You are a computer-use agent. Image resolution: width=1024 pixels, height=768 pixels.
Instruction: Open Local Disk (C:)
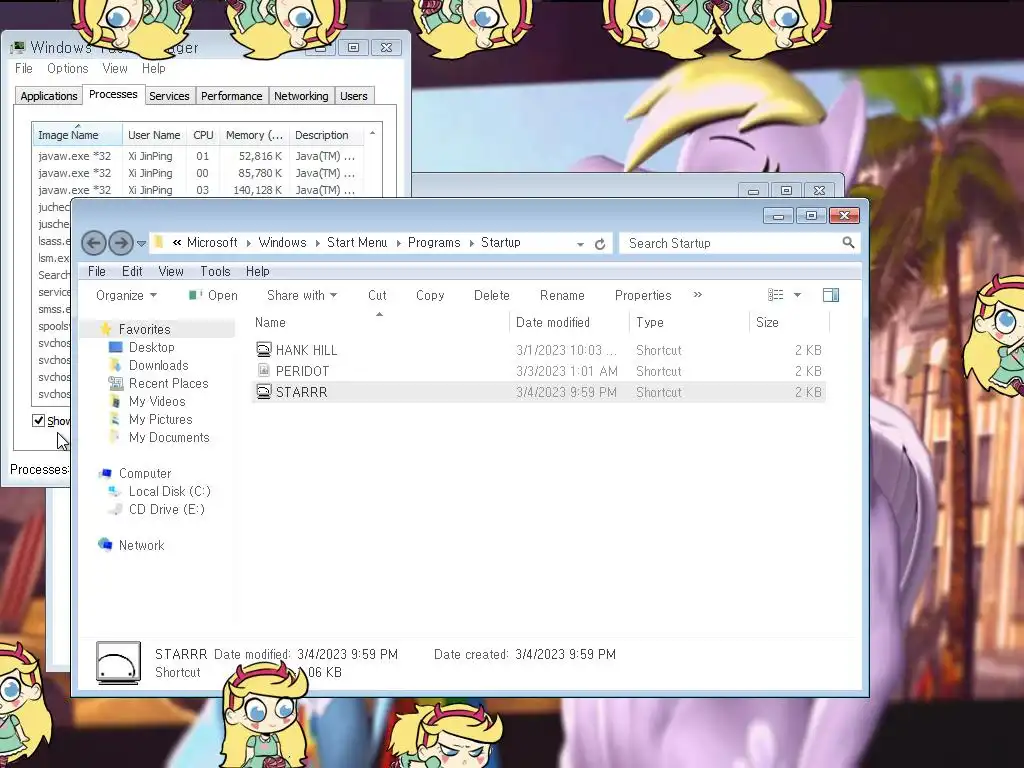click(170, 491)
